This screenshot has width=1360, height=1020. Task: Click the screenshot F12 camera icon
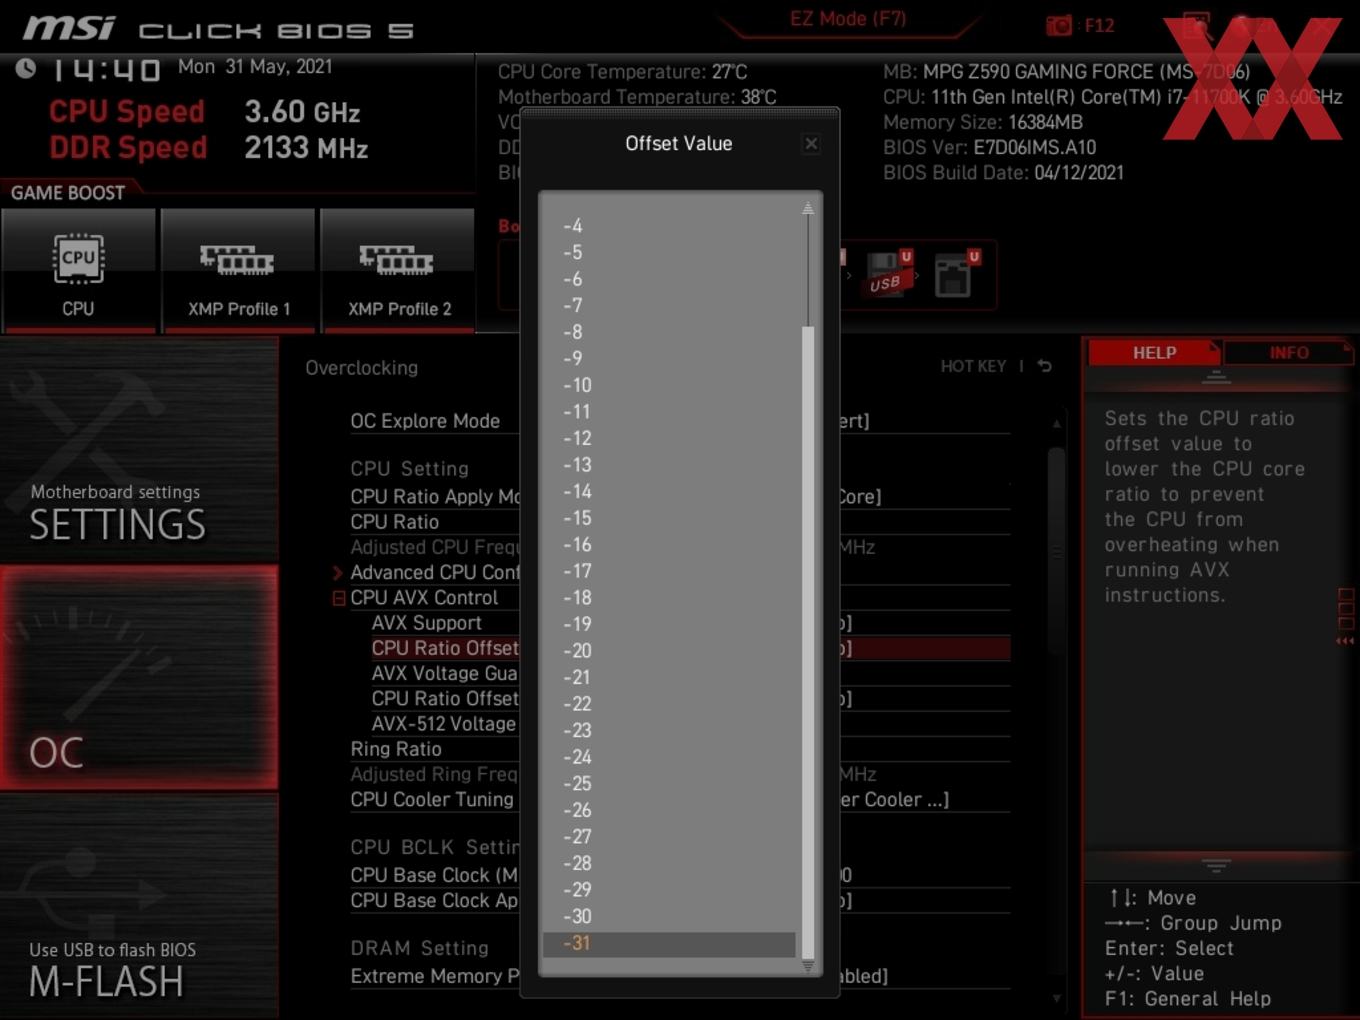pos(1059,26)
